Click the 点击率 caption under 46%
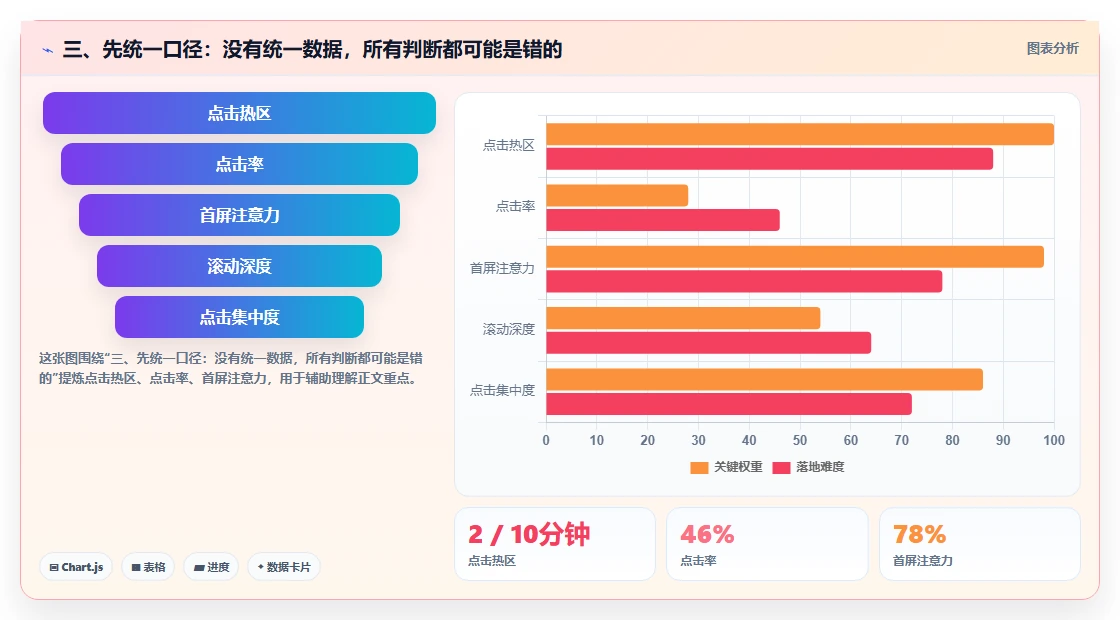The image size is (1120, 620). pyautogui.click(x=698, y=561)
